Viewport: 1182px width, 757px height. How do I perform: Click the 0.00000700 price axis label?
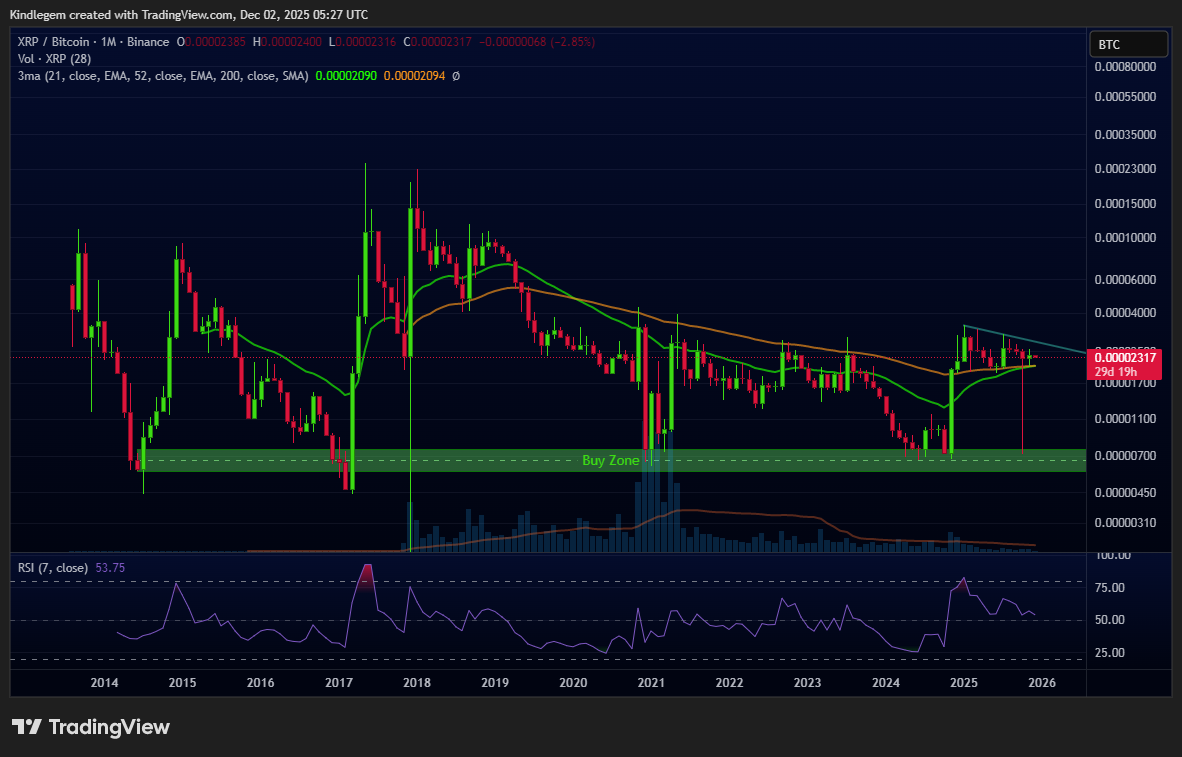[x=1125, y=456]
